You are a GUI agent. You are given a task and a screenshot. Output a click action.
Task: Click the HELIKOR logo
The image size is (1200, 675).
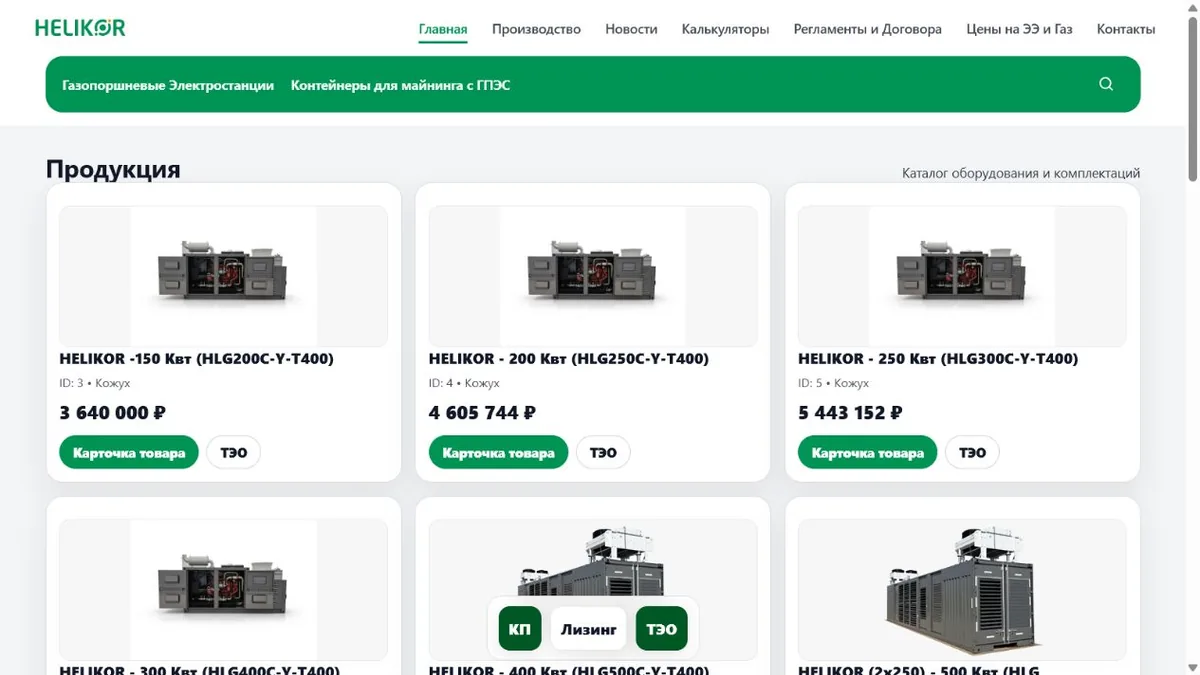[x=80, y=28]
